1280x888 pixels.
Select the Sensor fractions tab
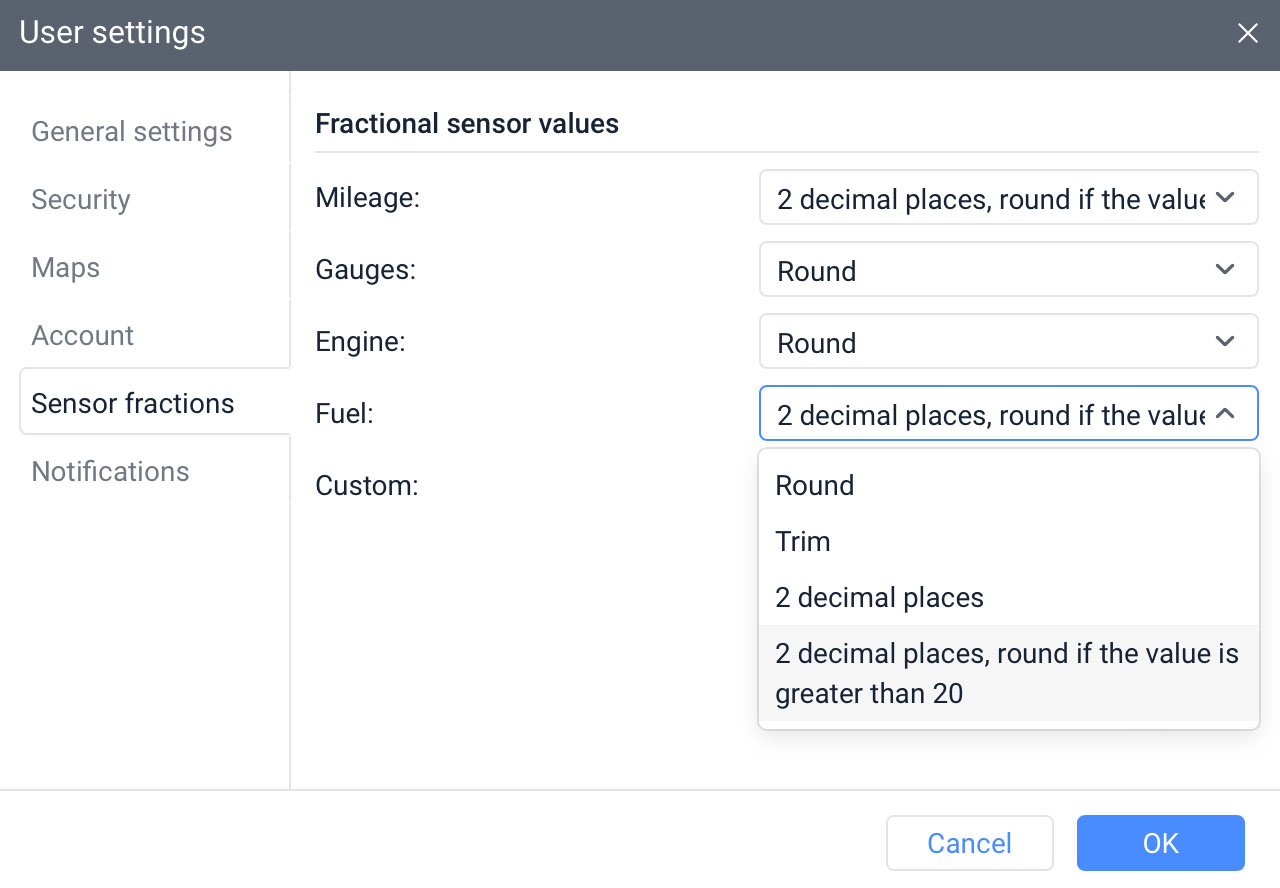tap(133, 403)
